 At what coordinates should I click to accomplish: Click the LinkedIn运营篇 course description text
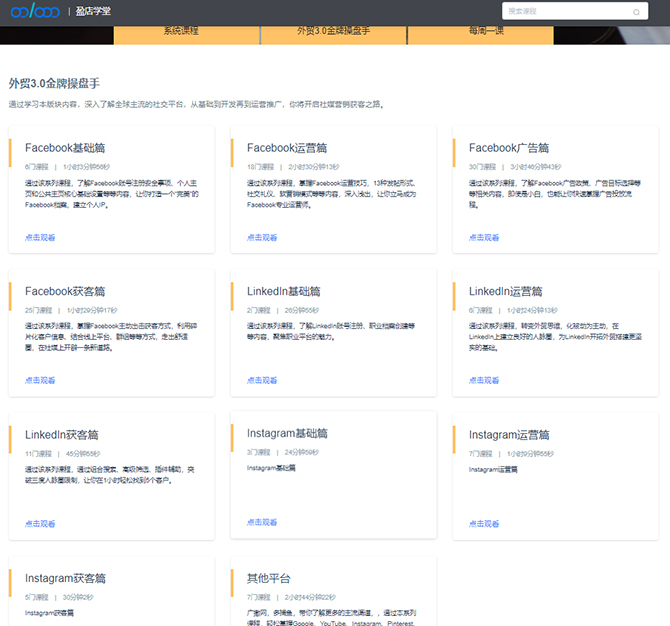pos(555,337)
